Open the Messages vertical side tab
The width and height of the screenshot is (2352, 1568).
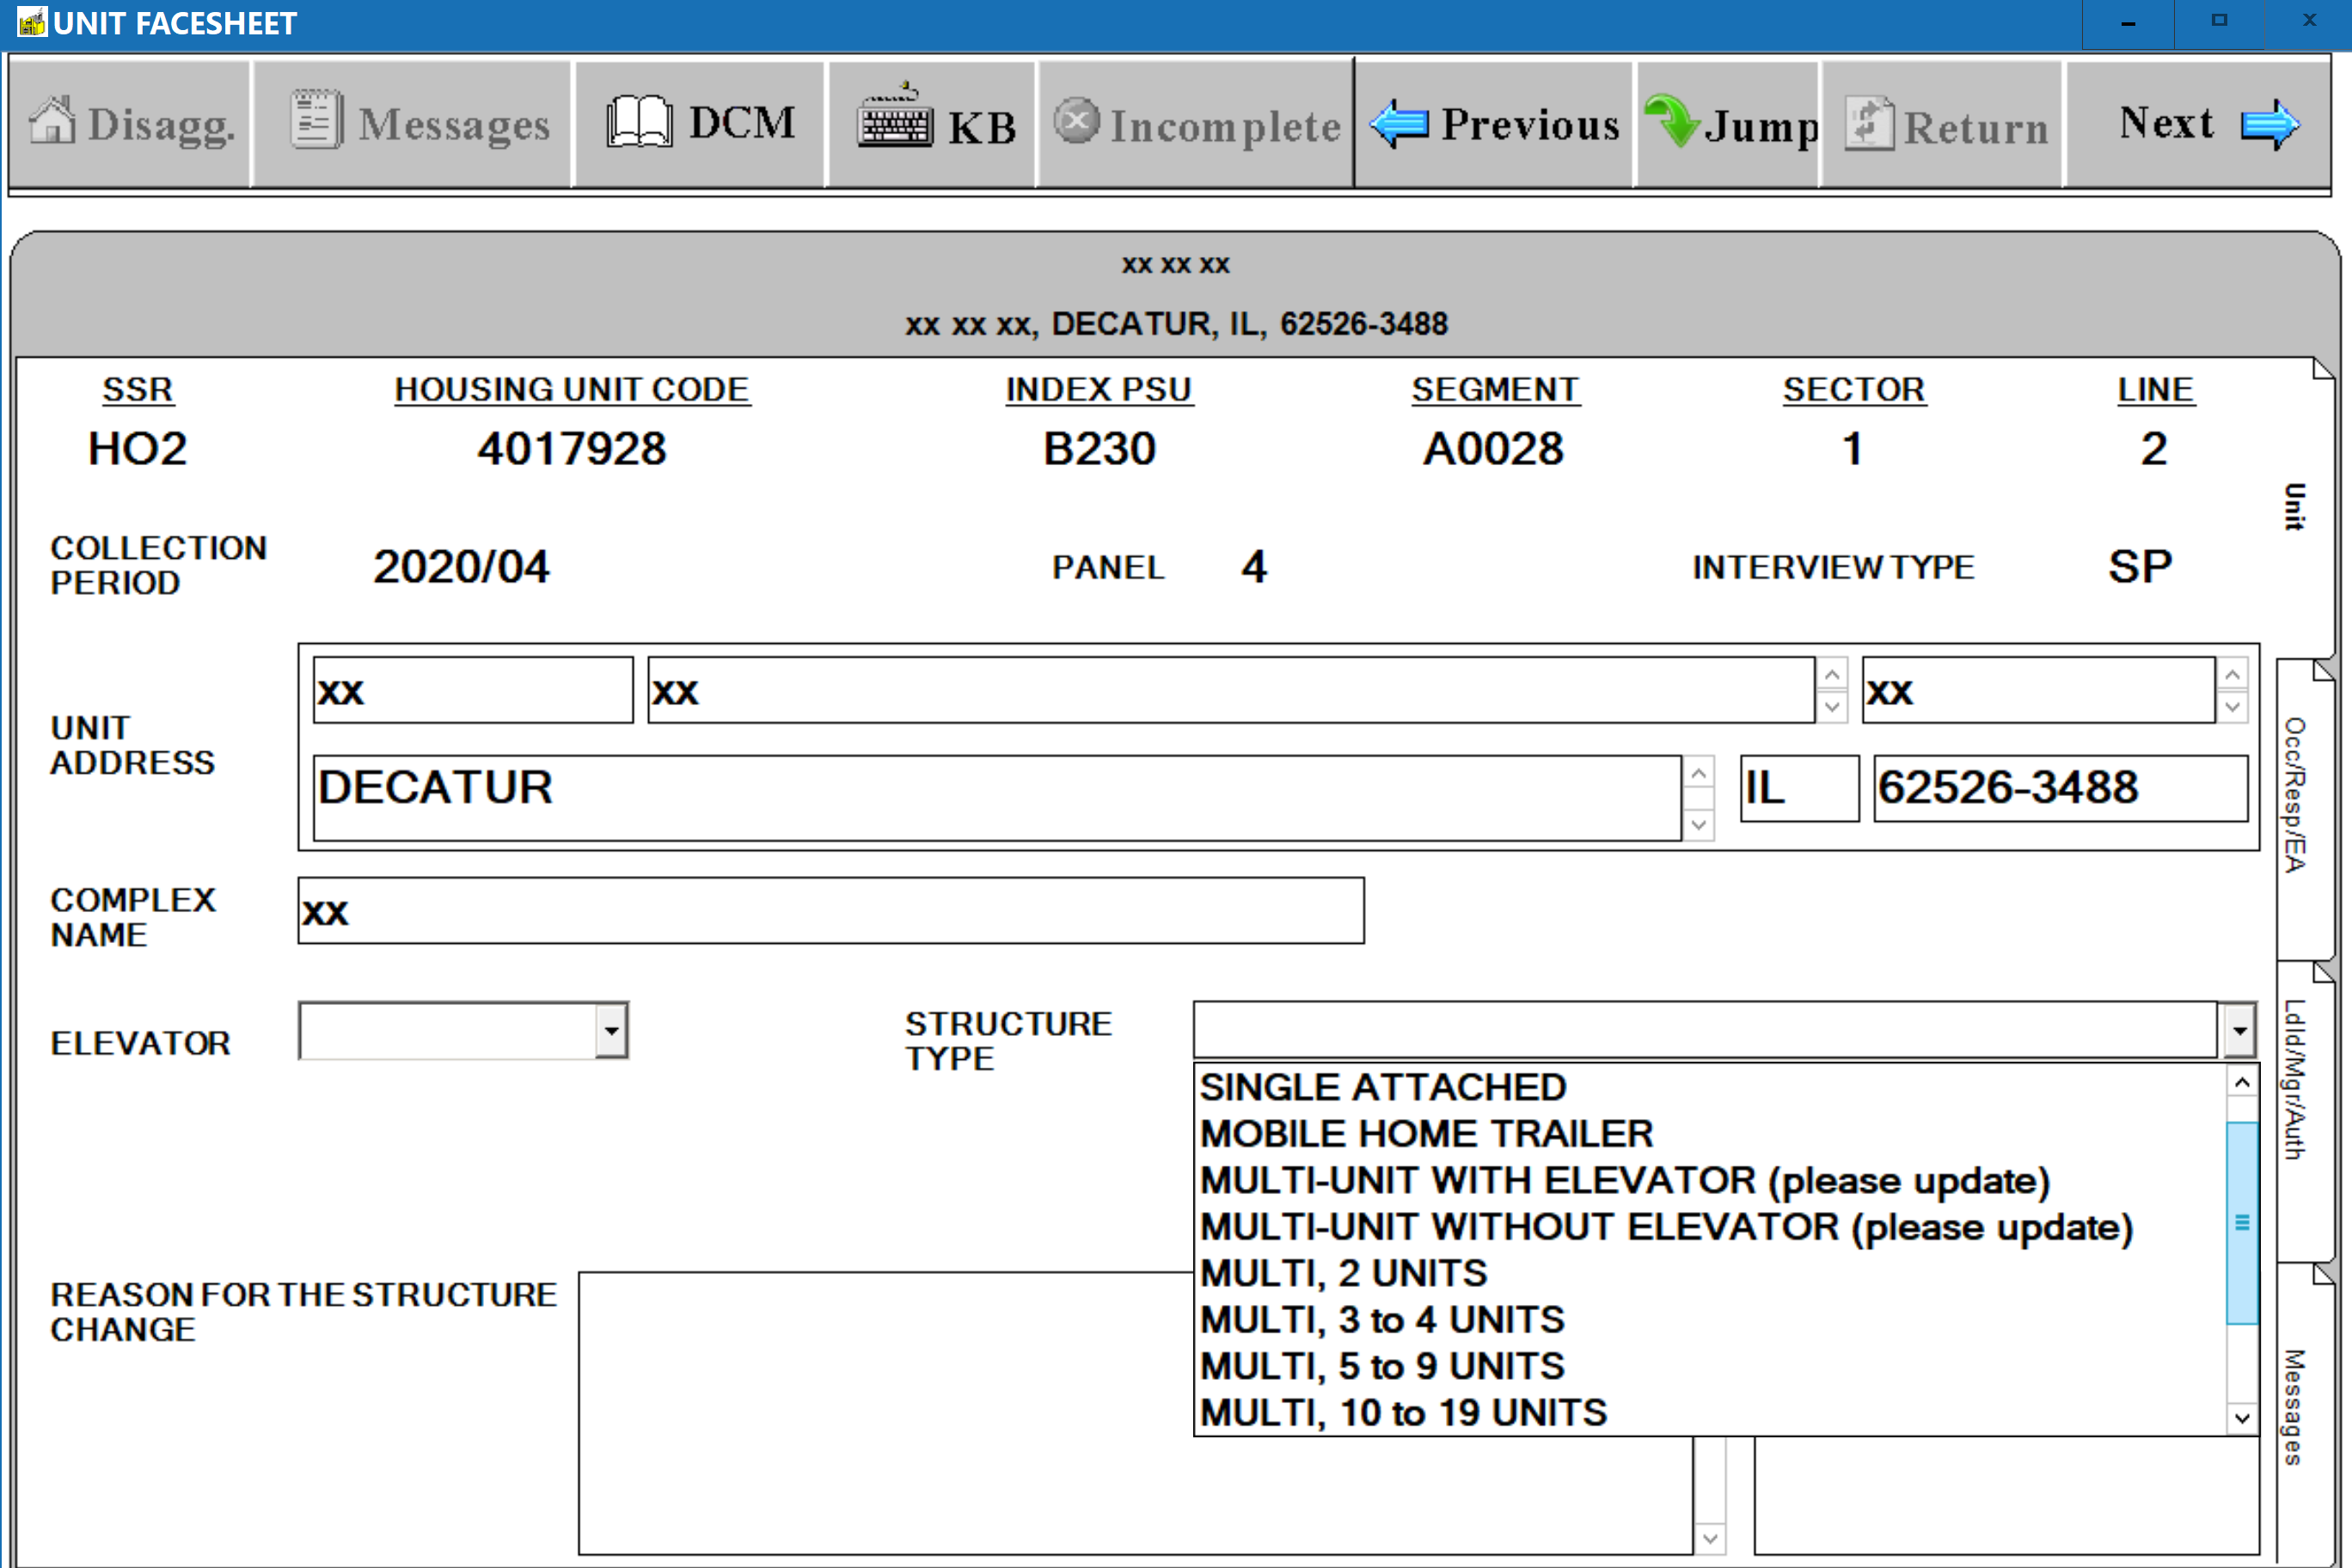point(2296,1408)
